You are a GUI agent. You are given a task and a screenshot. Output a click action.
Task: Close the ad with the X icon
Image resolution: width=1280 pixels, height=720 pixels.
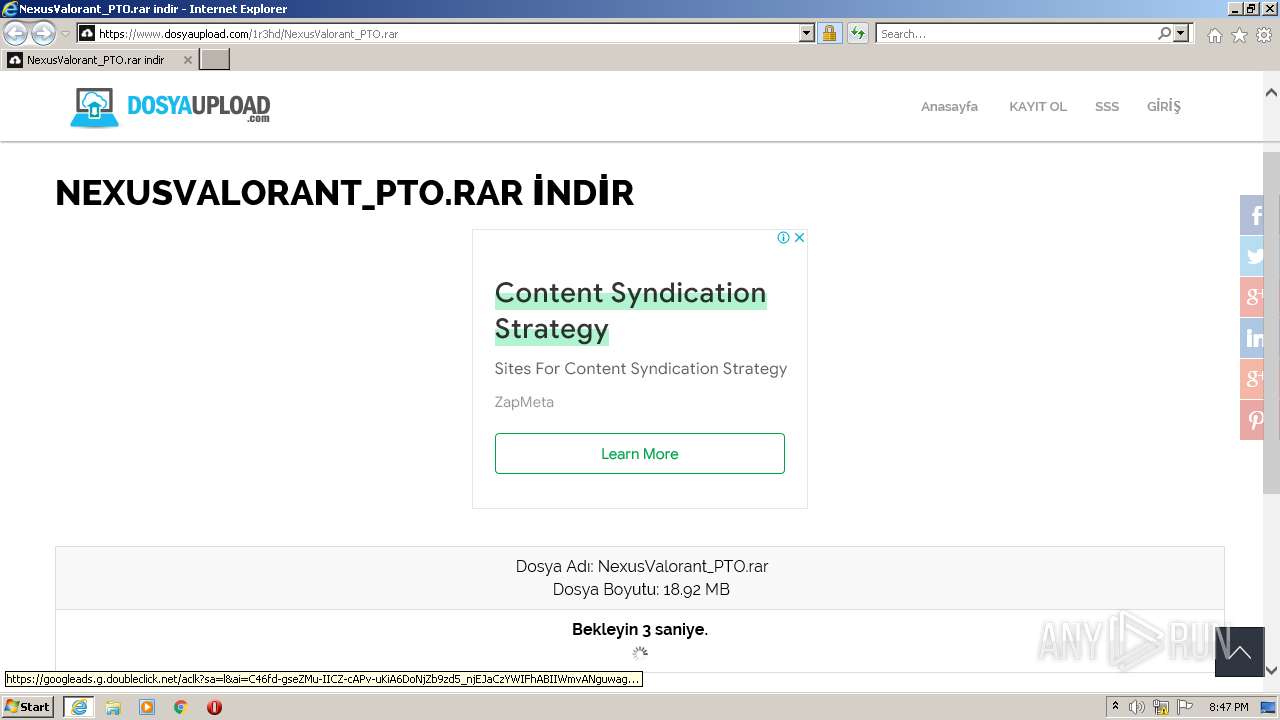799,237
